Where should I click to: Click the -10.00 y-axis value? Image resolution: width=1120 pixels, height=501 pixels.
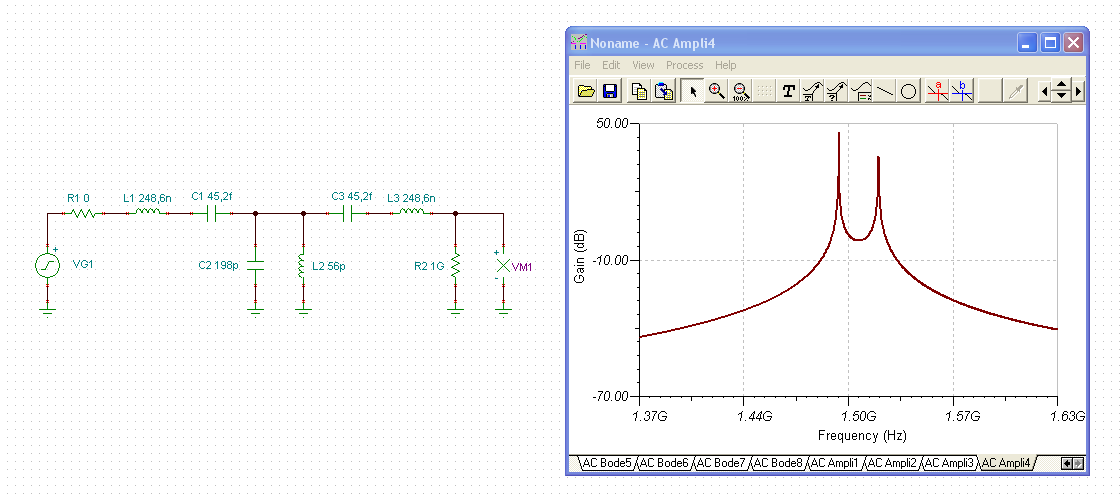click(x=609, y=259)
